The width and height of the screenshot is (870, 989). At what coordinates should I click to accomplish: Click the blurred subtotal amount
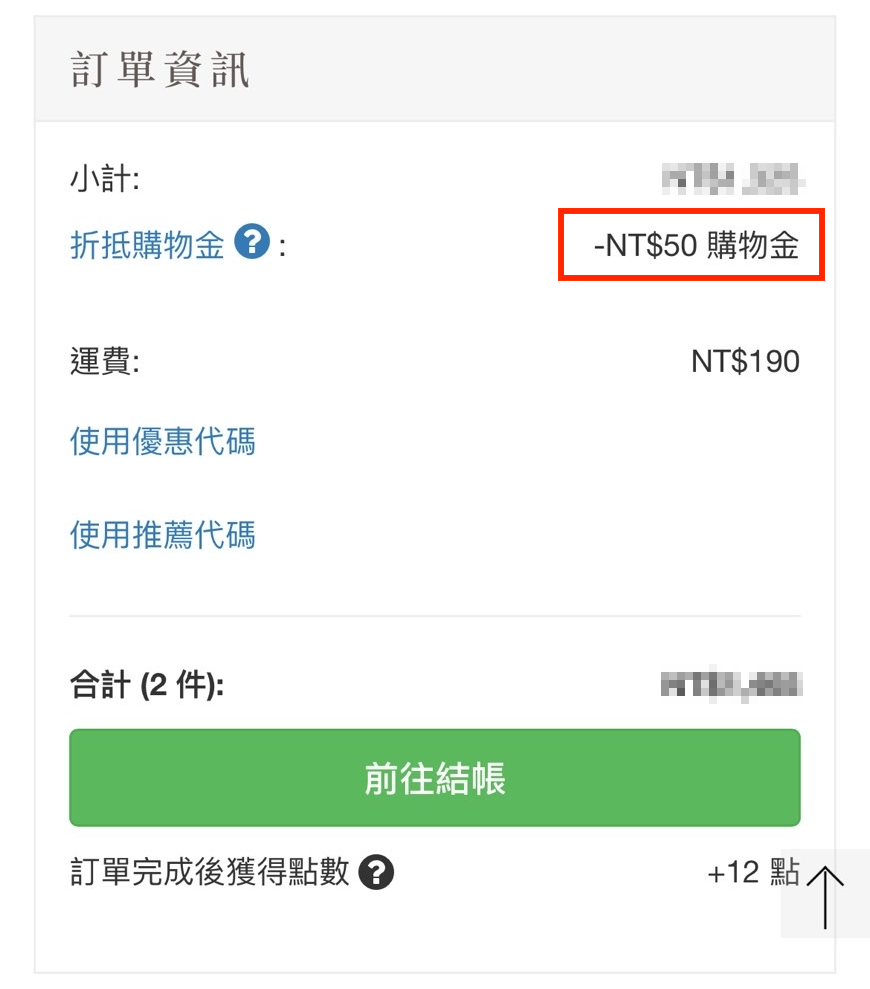733,181
